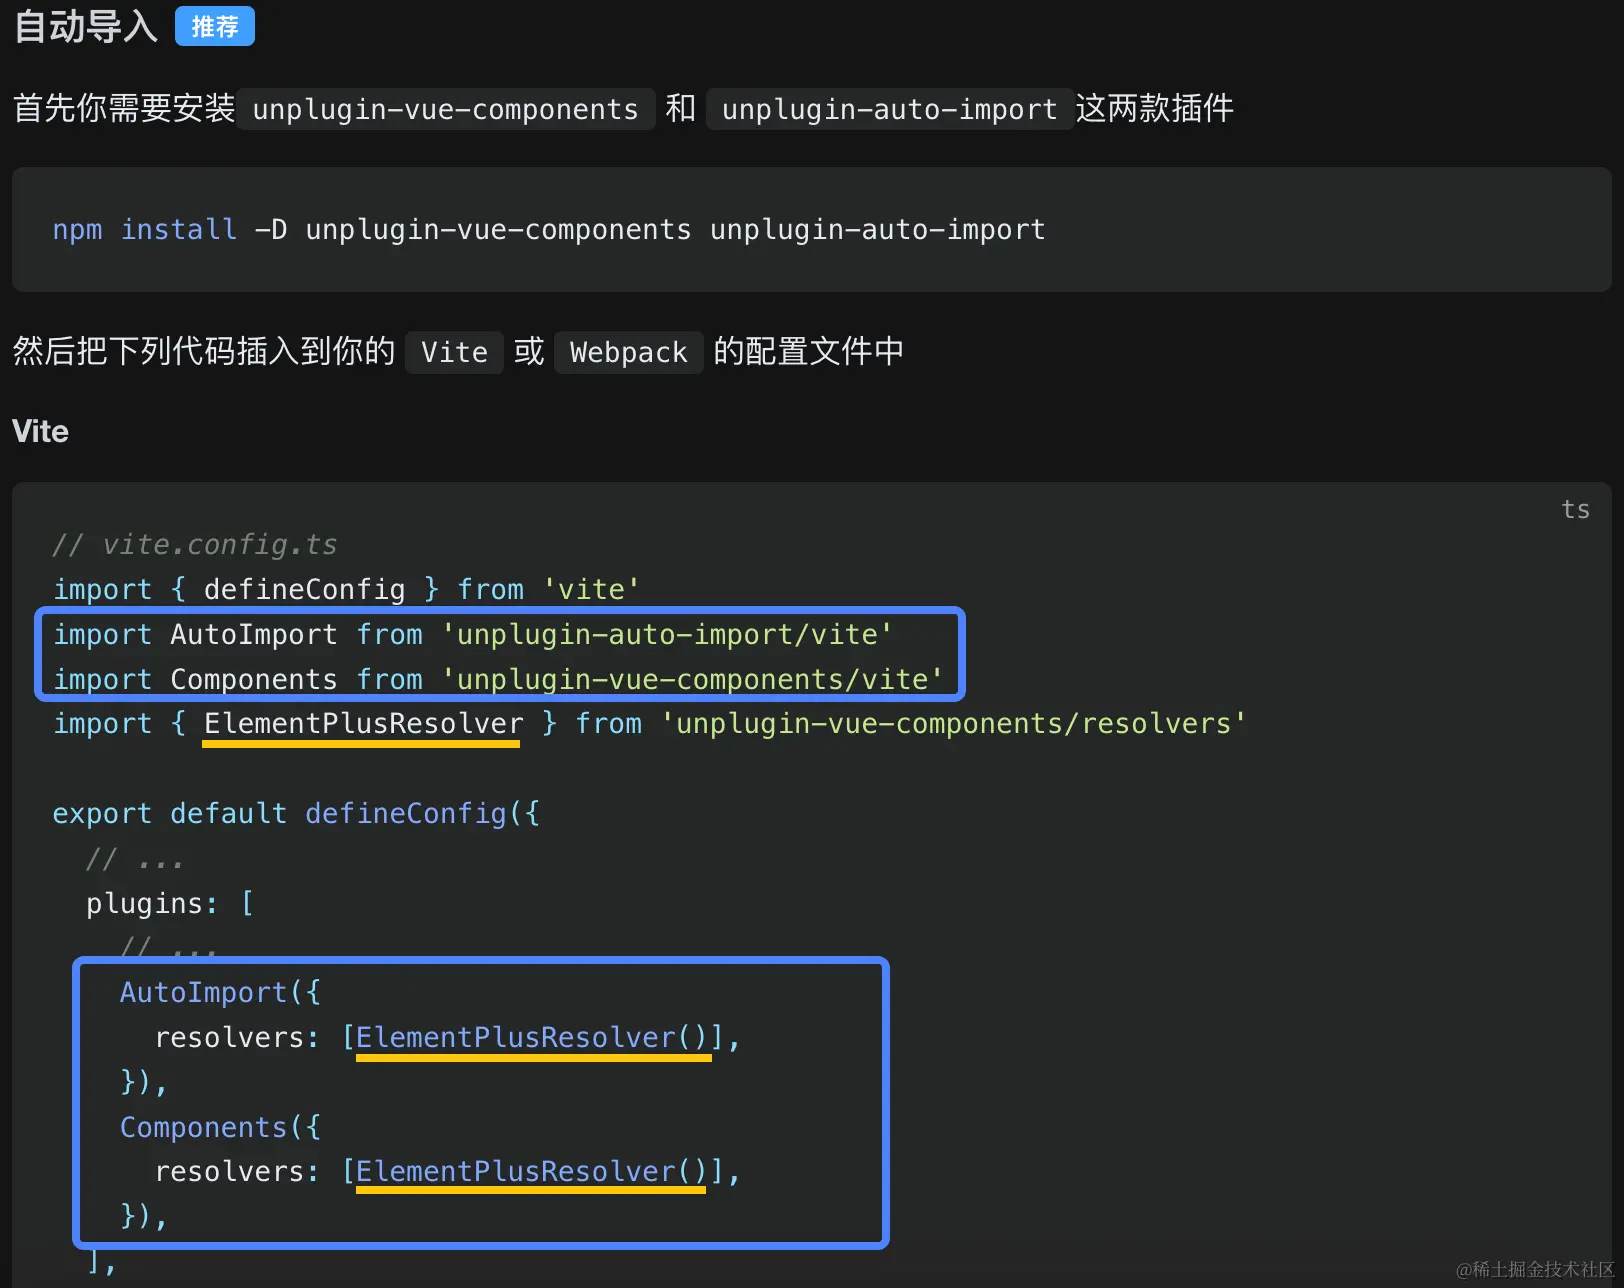Click inline code unplugin-vue-components

point(445,109)
